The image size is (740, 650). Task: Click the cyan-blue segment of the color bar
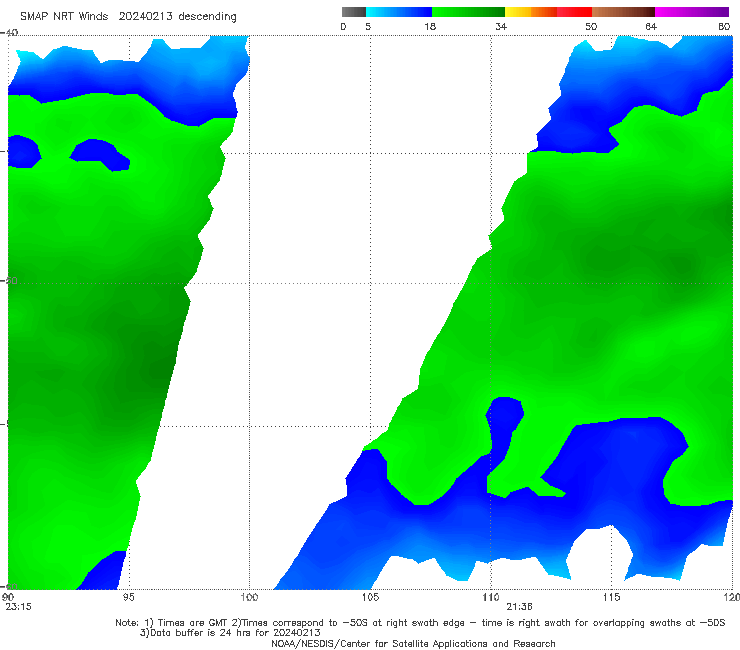click(x=399, y=12)
